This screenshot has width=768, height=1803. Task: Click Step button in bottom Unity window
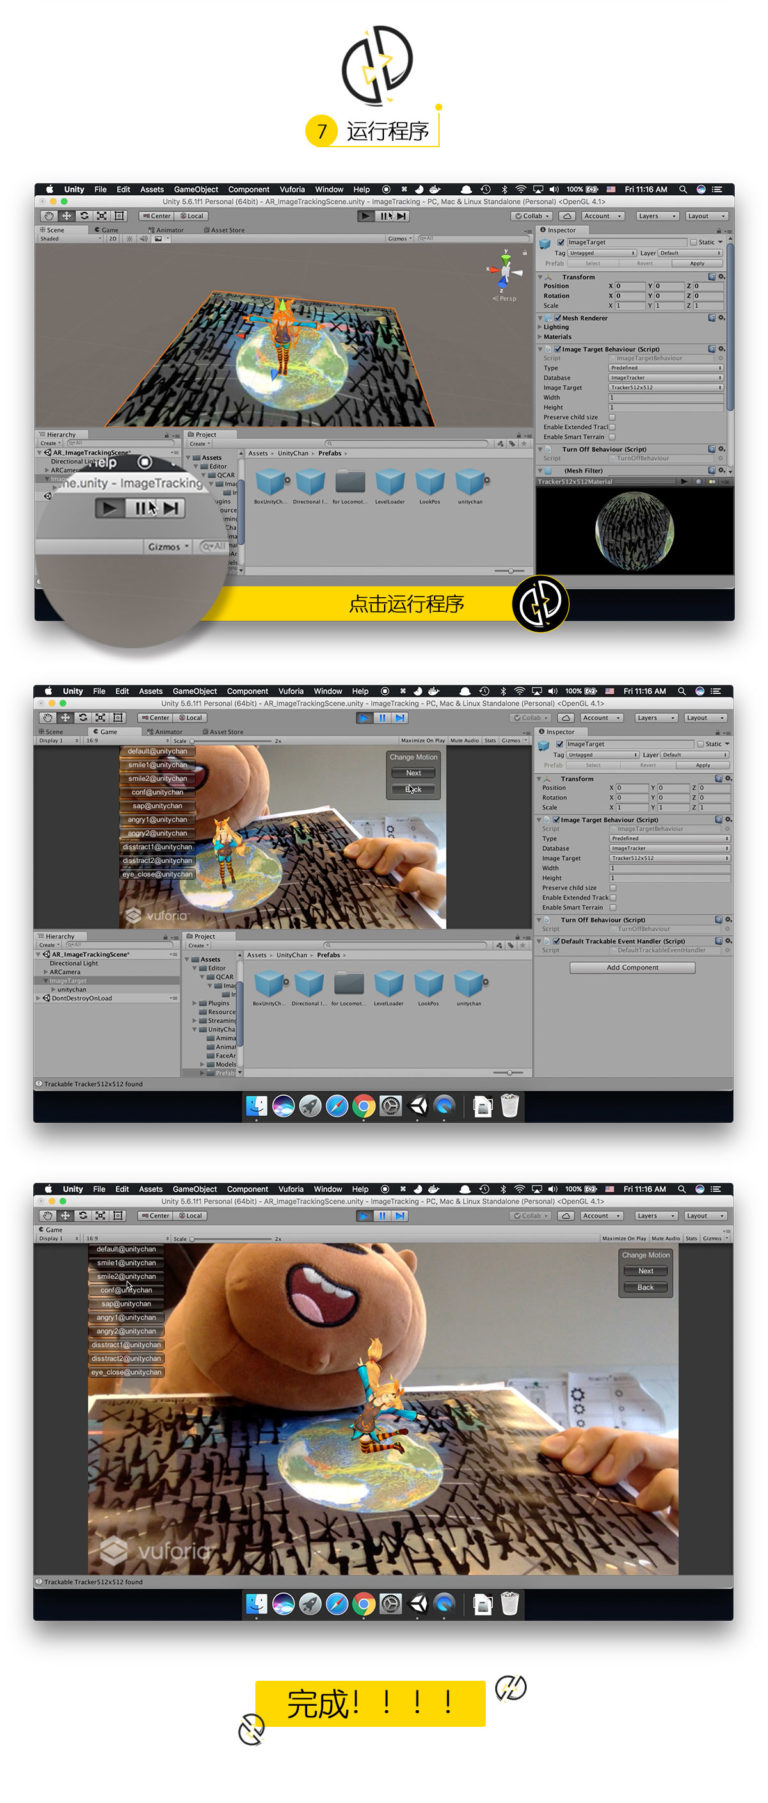coord(400,1216)
